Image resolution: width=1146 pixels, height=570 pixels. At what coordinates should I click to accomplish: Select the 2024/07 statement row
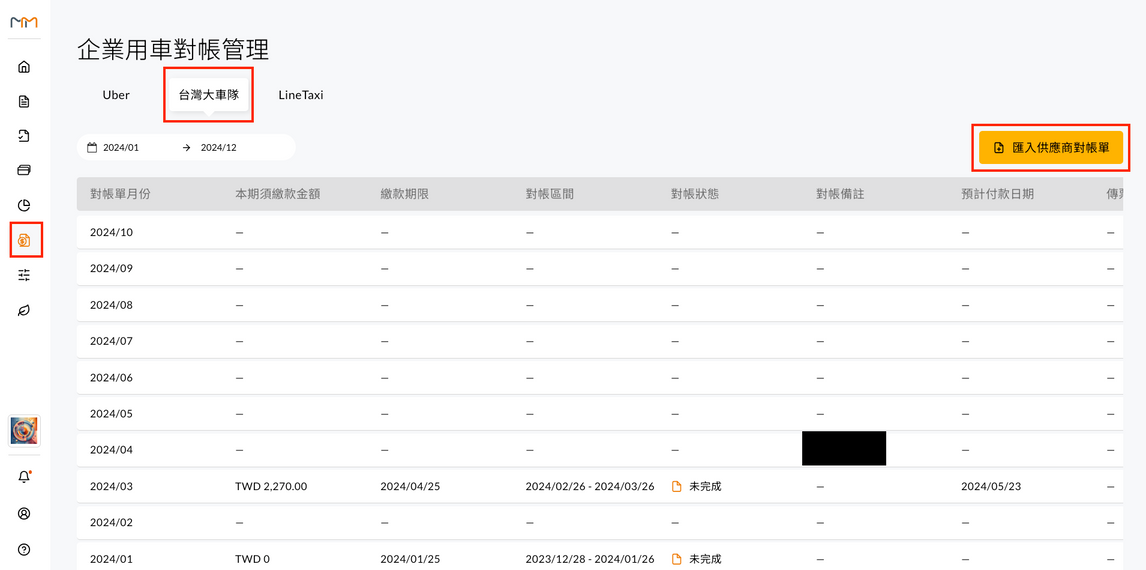click(x=599, y=341)
